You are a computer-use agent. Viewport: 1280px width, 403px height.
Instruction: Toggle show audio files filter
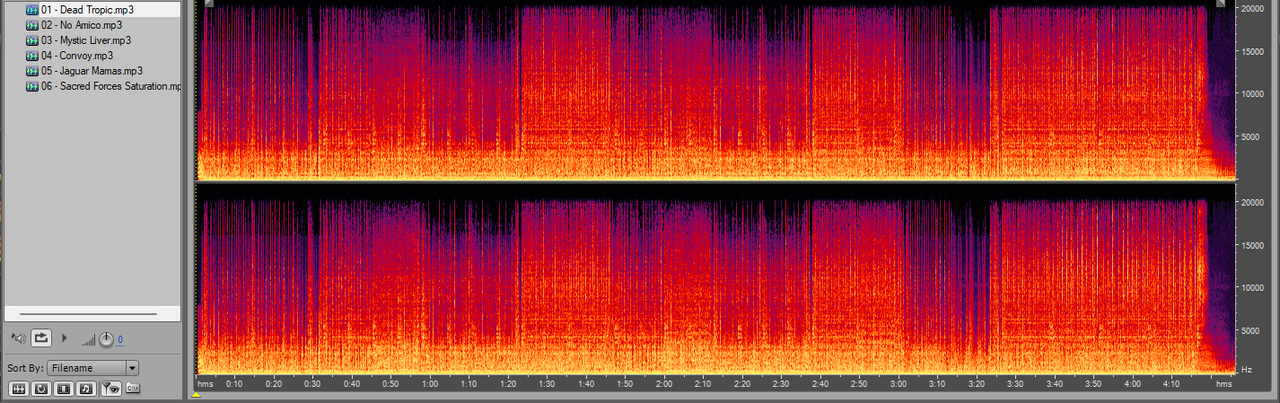[17, 388]
